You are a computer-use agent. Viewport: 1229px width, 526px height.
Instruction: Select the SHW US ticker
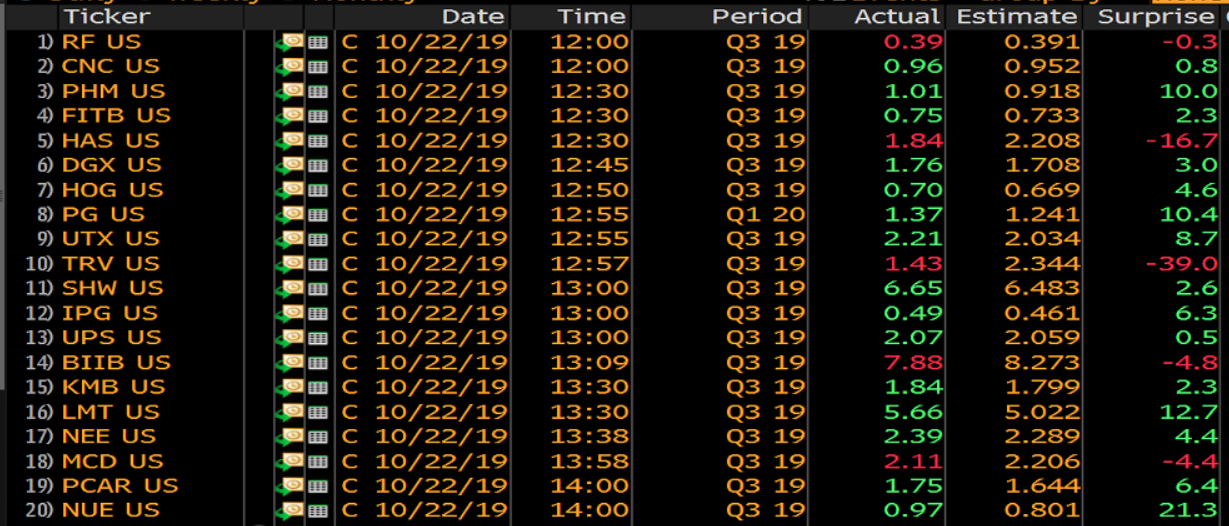pyautogui.click(x=112, y=288)
